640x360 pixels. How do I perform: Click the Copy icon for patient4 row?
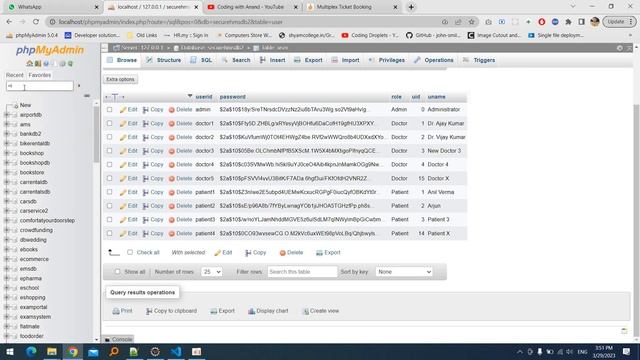click(145, 234)
